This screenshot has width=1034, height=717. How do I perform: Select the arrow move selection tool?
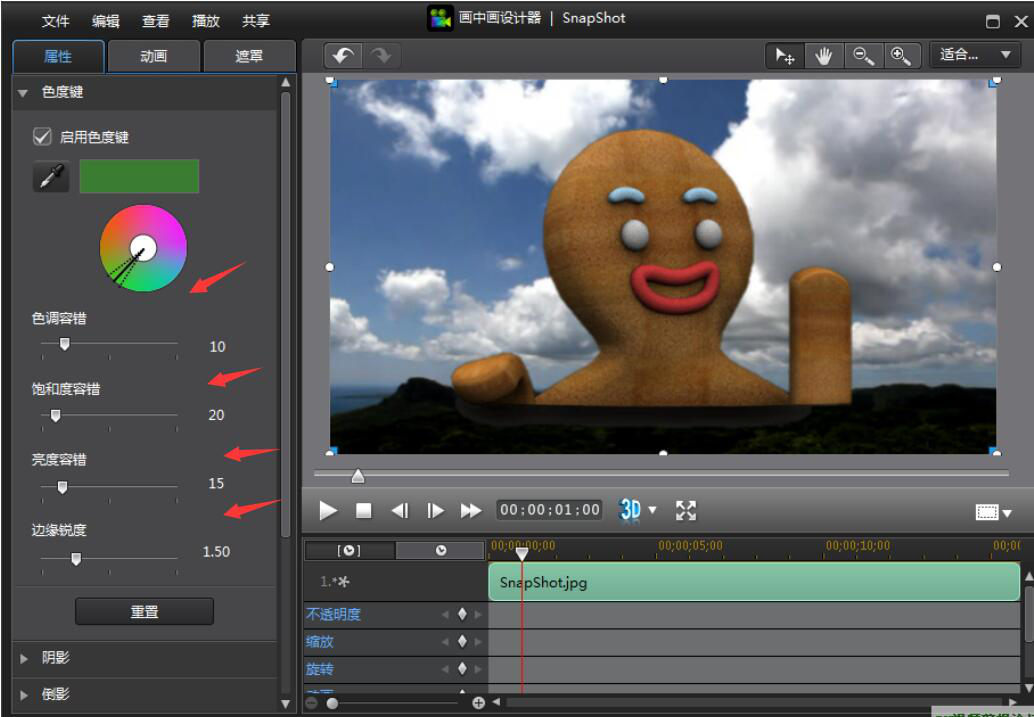click(x=785, y=56)
